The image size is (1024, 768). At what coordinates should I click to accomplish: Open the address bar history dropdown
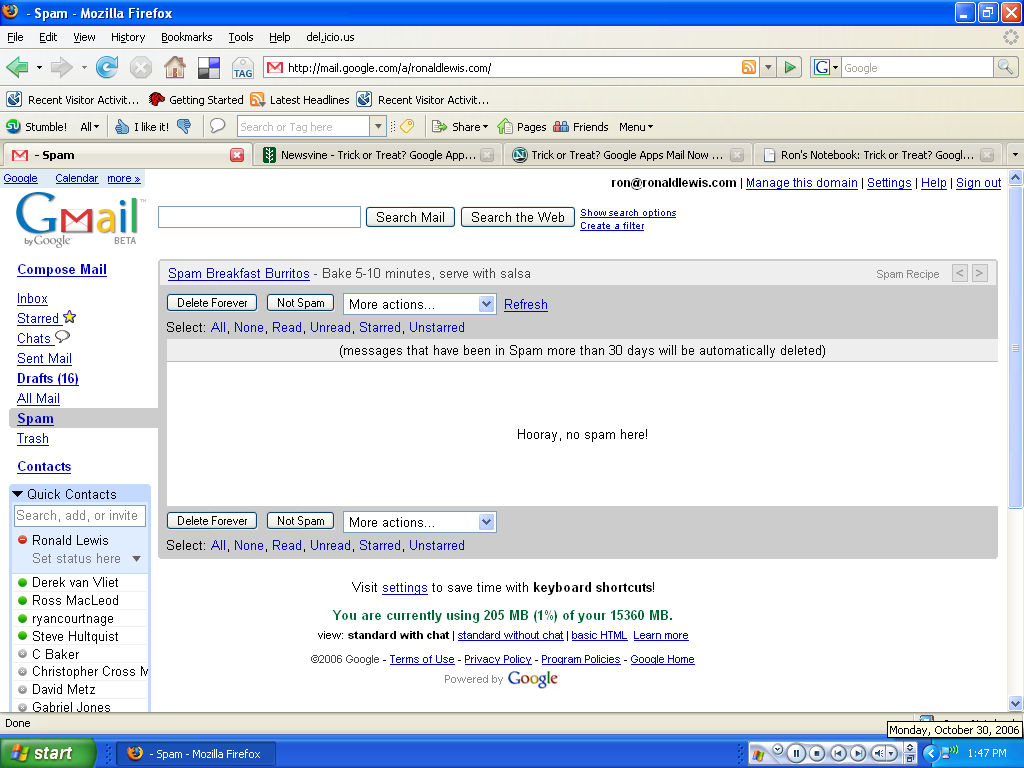[769, 67]
